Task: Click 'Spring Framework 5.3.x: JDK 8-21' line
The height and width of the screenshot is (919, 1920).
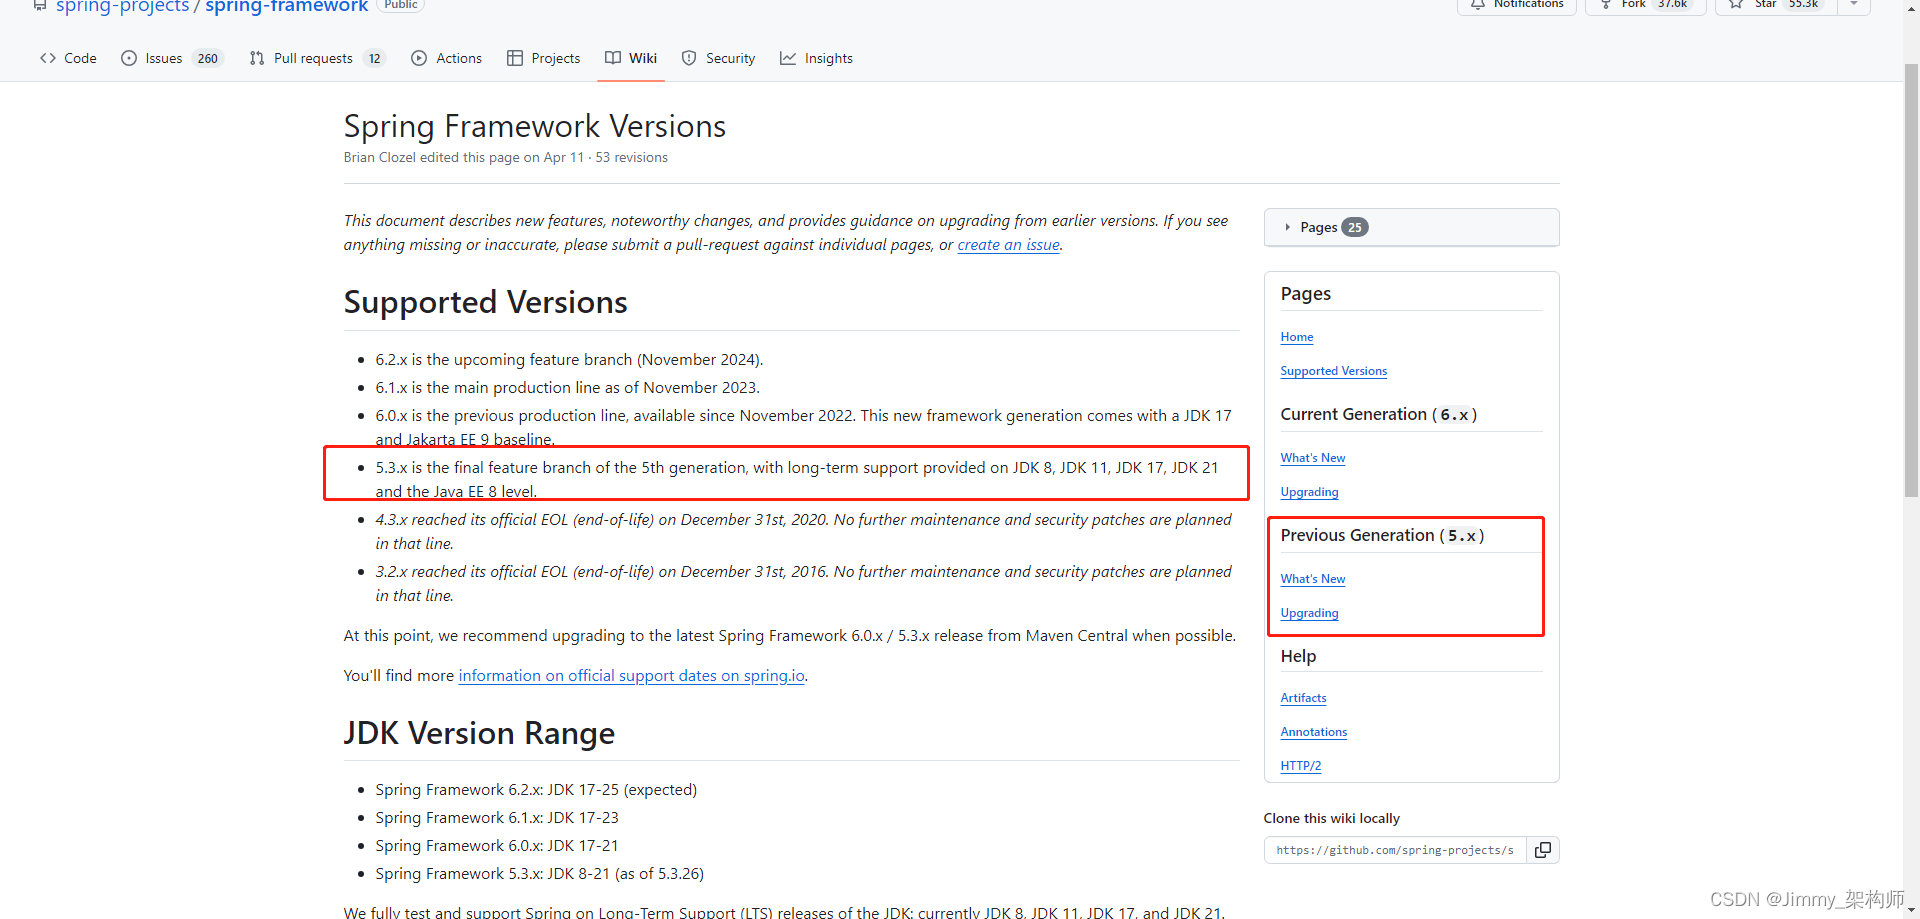Action: 540,873
